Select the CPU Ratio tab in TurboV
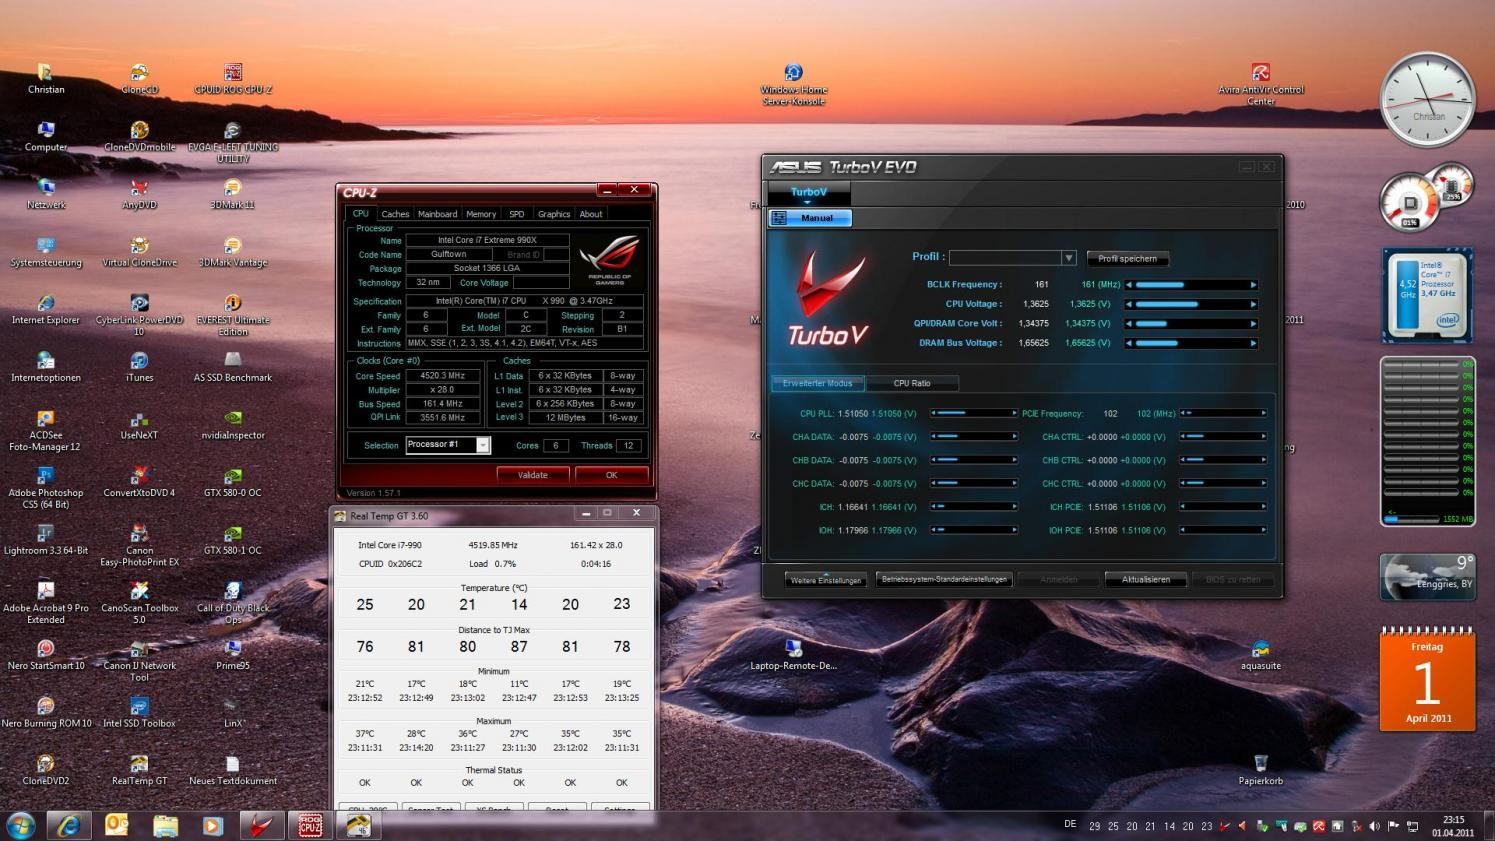Screen dimensions: 1495x841 (x=912, y=383)
